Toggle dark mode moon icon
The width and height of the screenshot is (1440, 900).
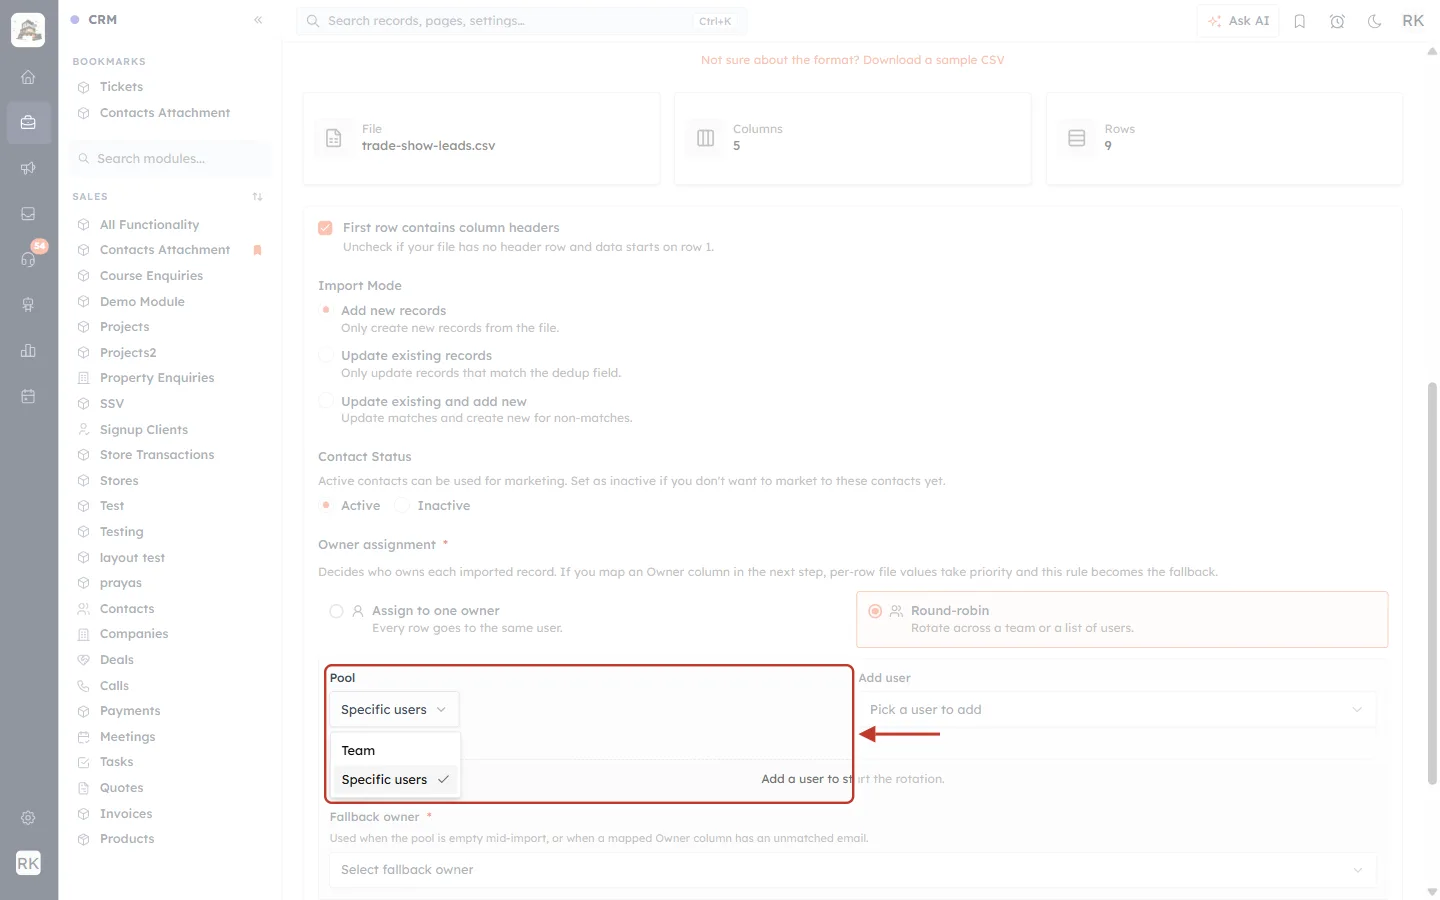[1375, 21]
